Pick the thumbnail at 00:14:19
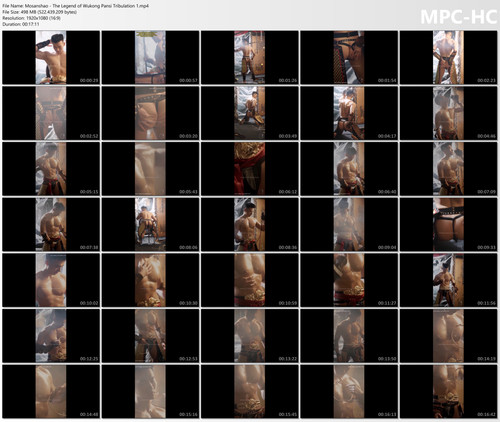The height and width of the screenshot is (422, 500). point(448,336)
